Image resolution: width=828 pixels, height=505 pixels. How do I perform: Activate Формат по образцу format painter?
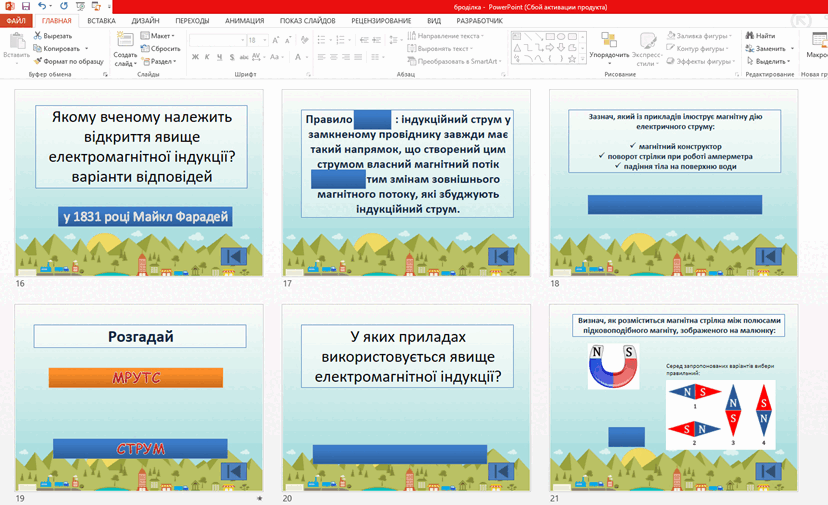point(69,61)
